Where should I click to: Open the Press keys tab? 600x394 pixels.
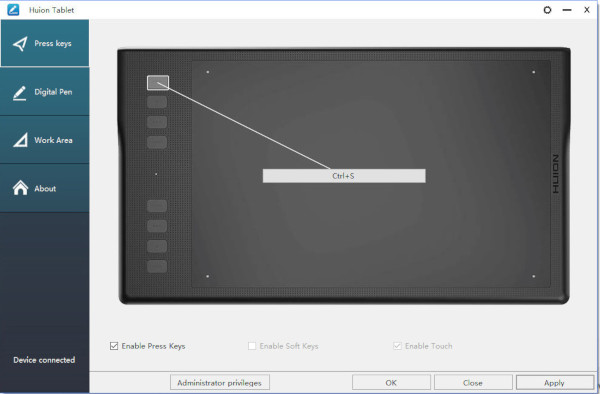point(45,43)
